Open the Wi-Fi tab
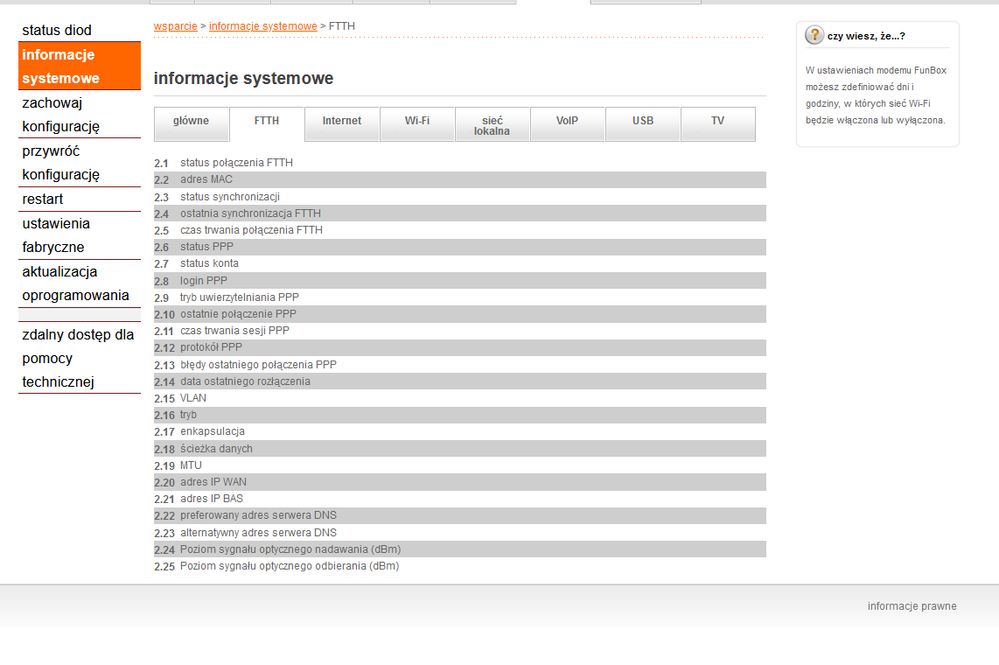The height and width of the screenshot is (665, 999). click(x=417, y=121)
